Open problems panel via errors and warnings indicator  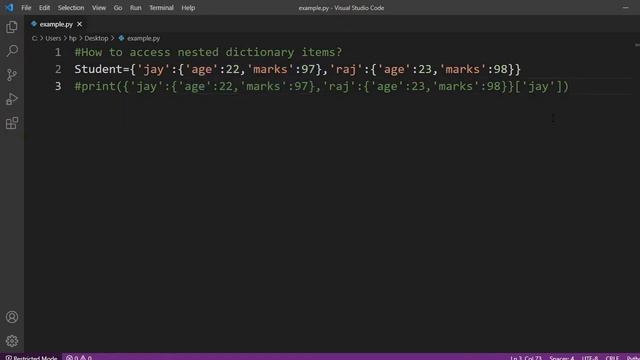79,358
